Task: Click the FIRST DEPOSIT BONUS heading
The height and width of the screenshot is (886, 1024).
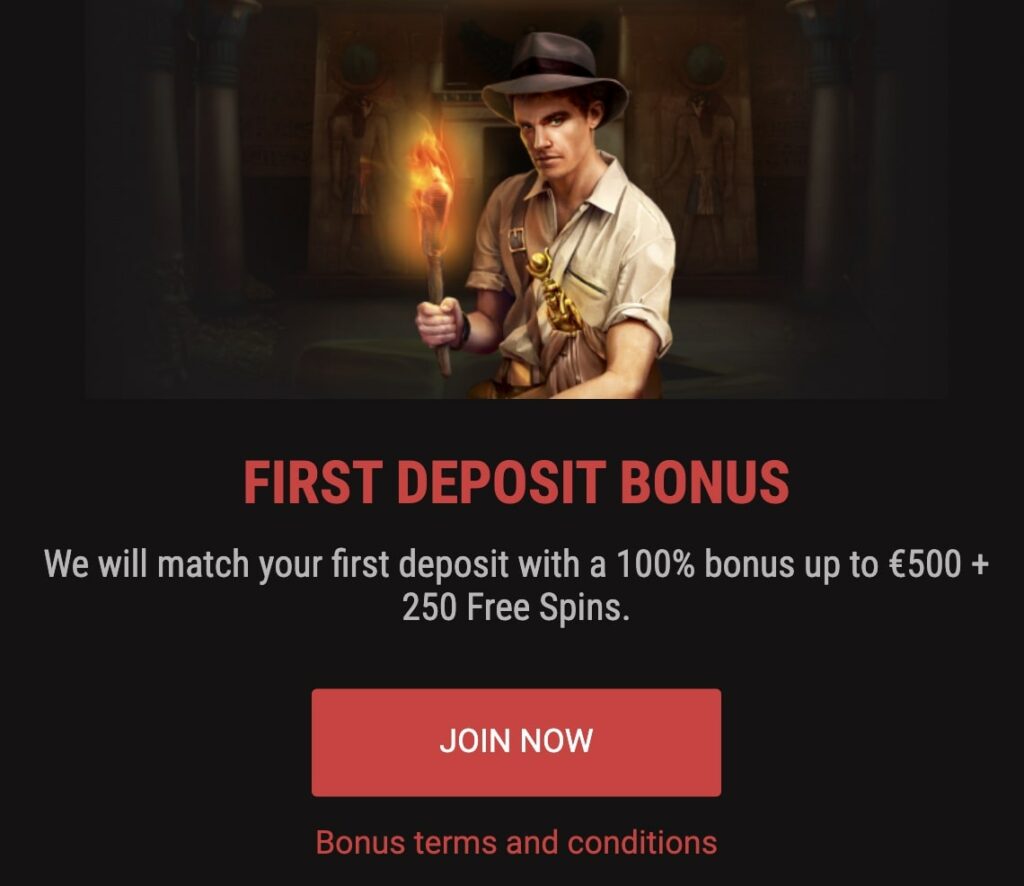Action: point(516,483)
